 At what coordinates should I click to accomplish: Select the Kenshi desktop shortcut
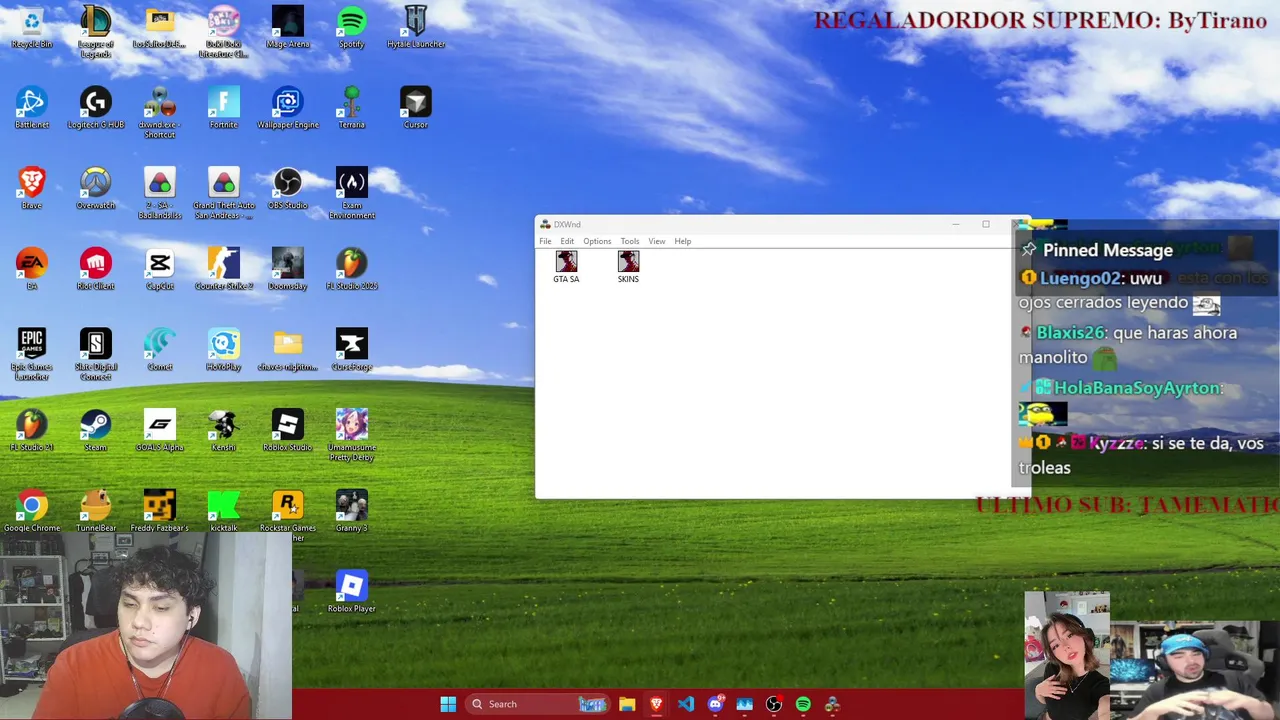click(223, 430)
